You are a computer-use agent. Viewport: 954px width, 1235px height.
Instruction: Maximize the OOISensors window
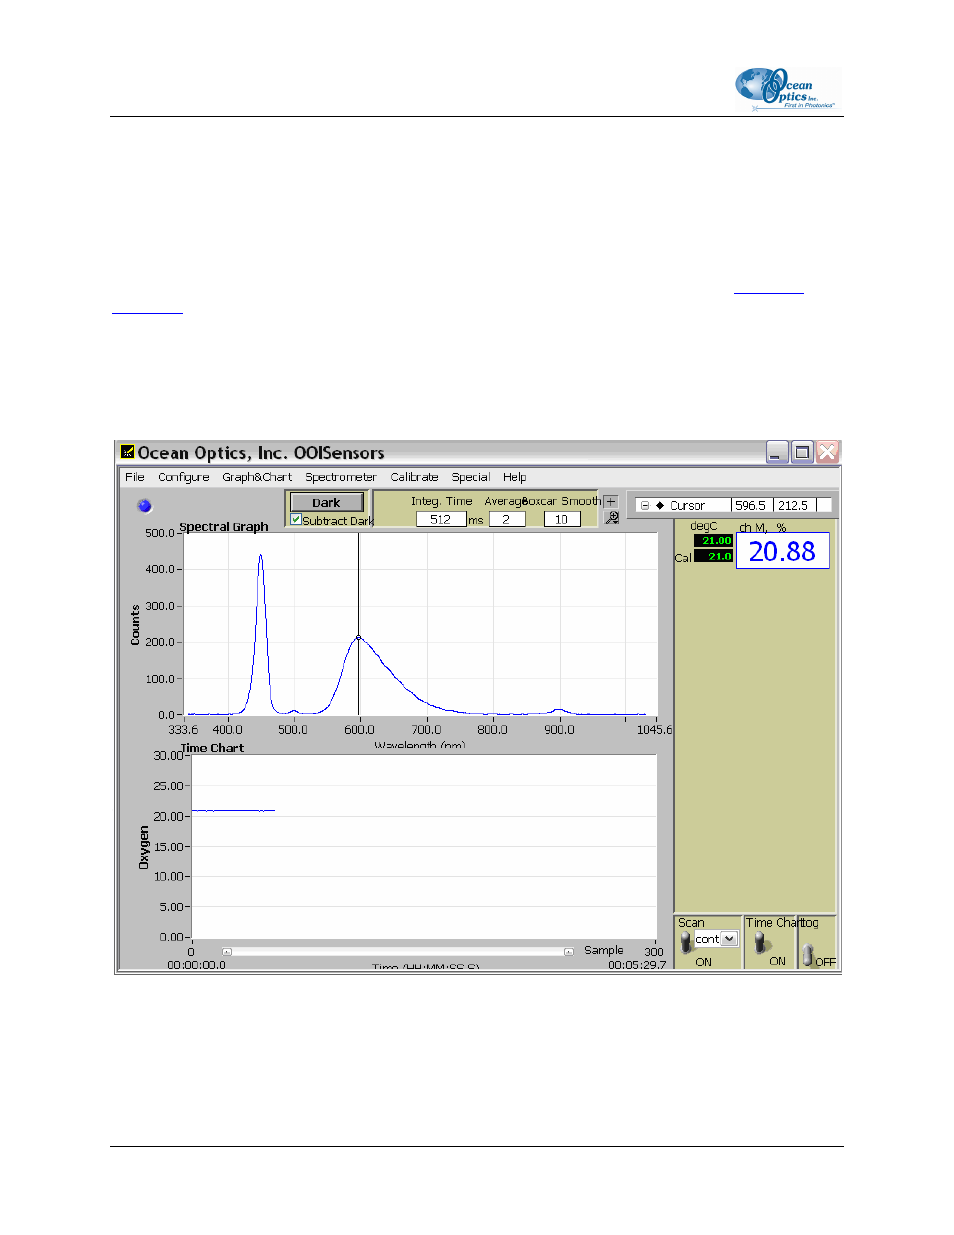point(802,452)
